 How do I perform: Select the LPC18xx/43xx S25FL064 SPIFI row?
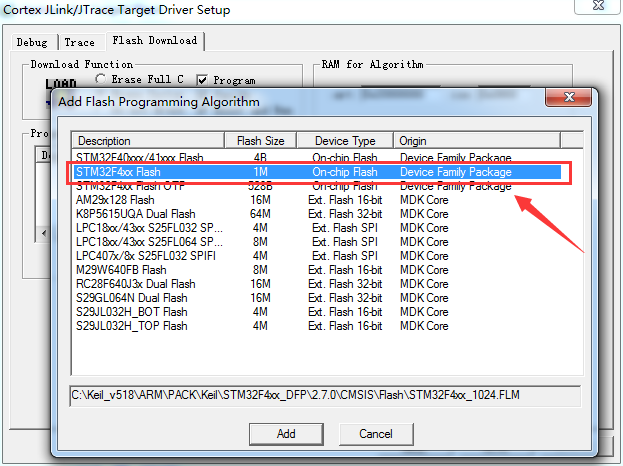point(317,242)
